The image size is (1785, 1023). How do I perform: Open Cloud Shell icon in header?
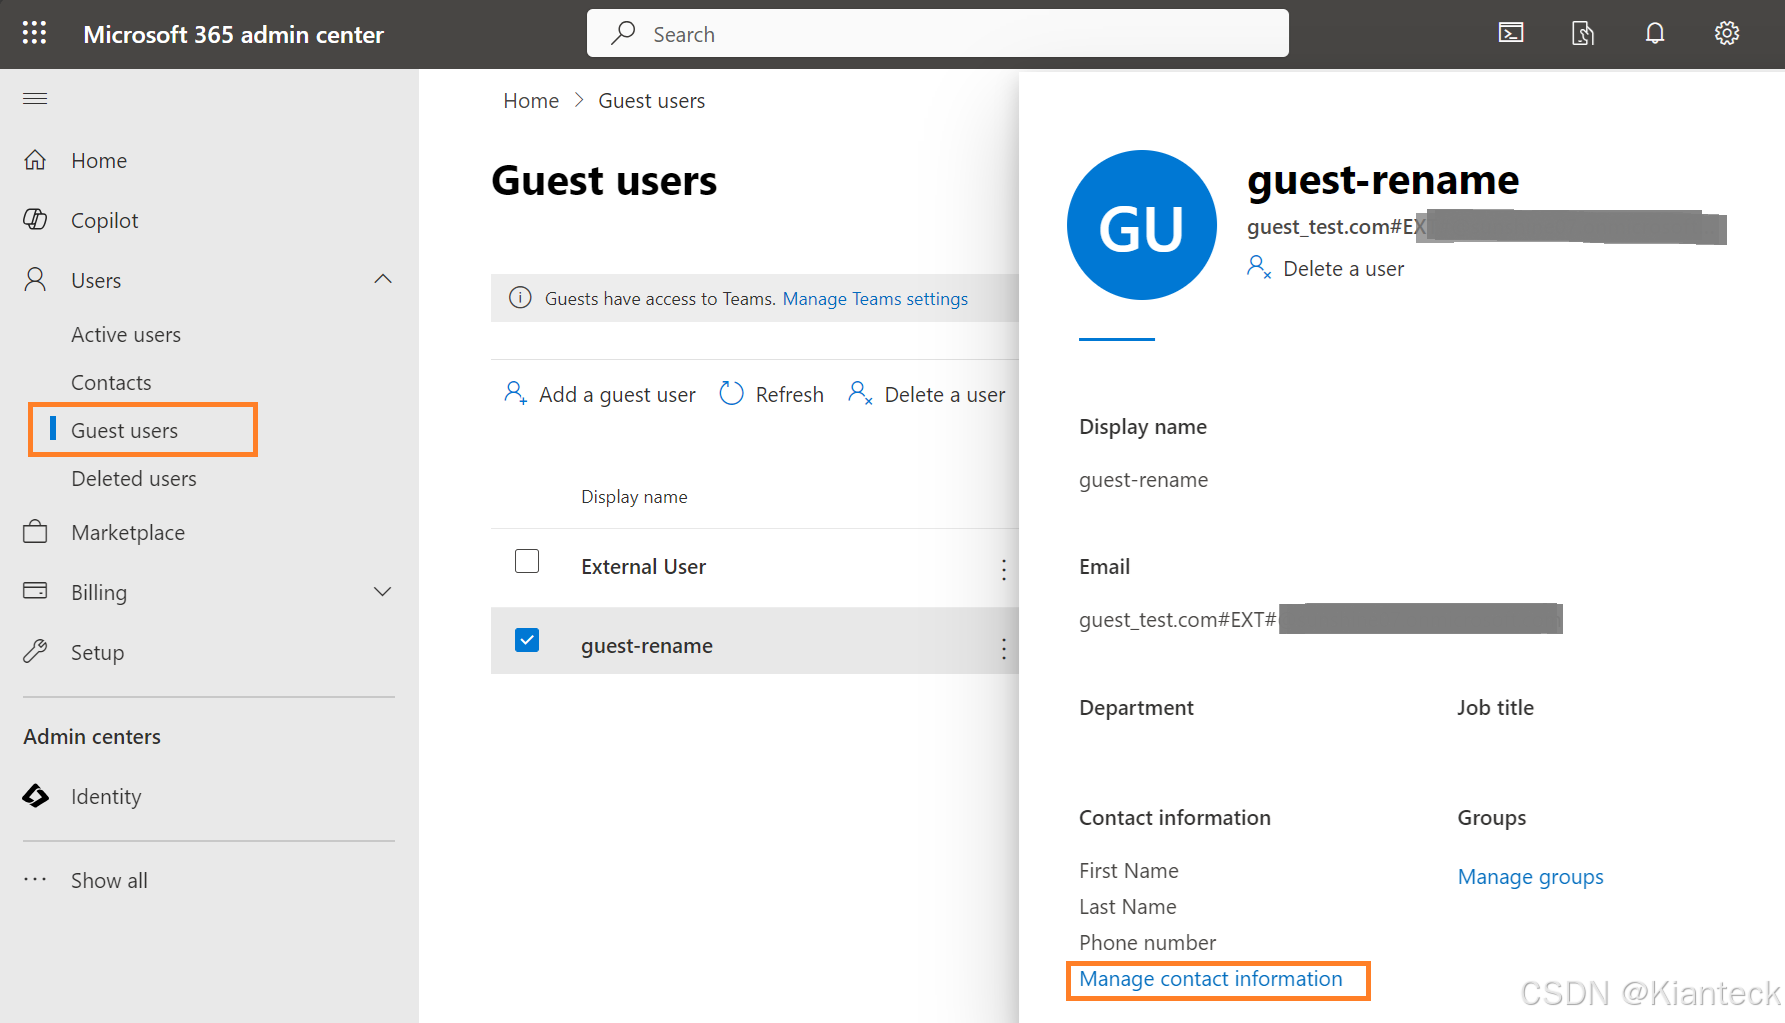1511,33
